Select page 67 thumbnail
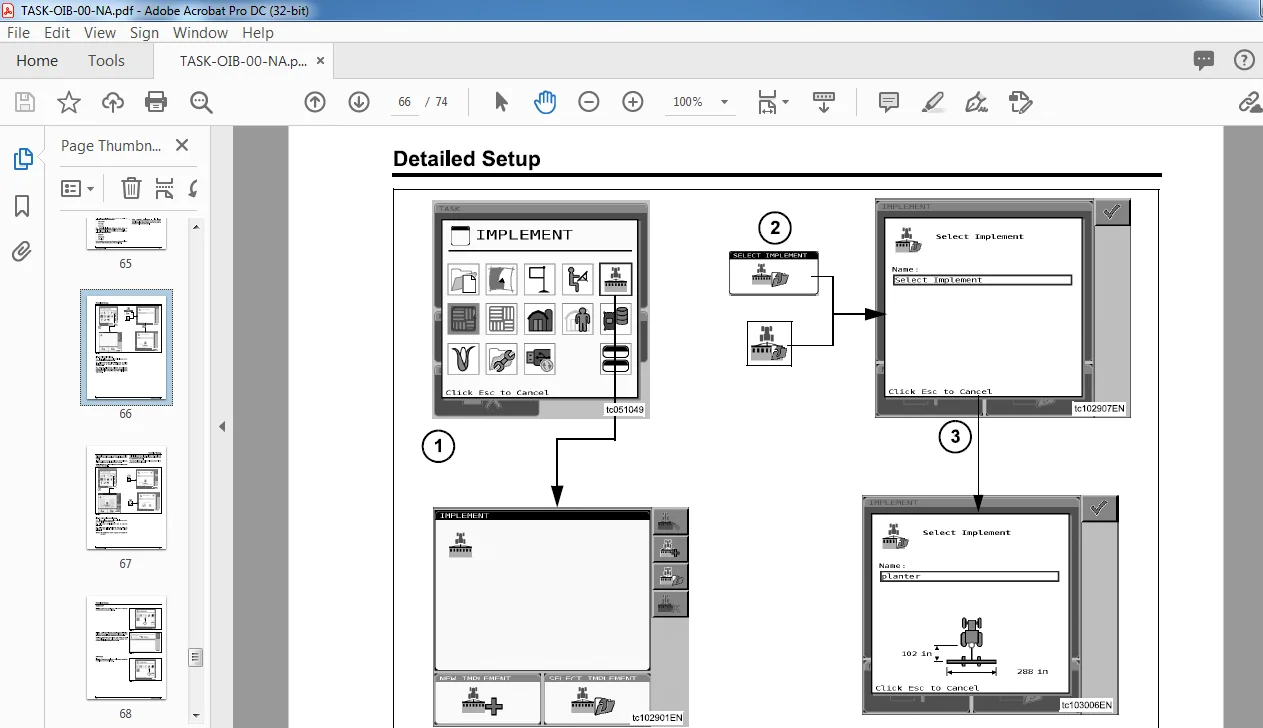Image resolution: width=1263 pixels, height=728 pixels. pos(126,499)
